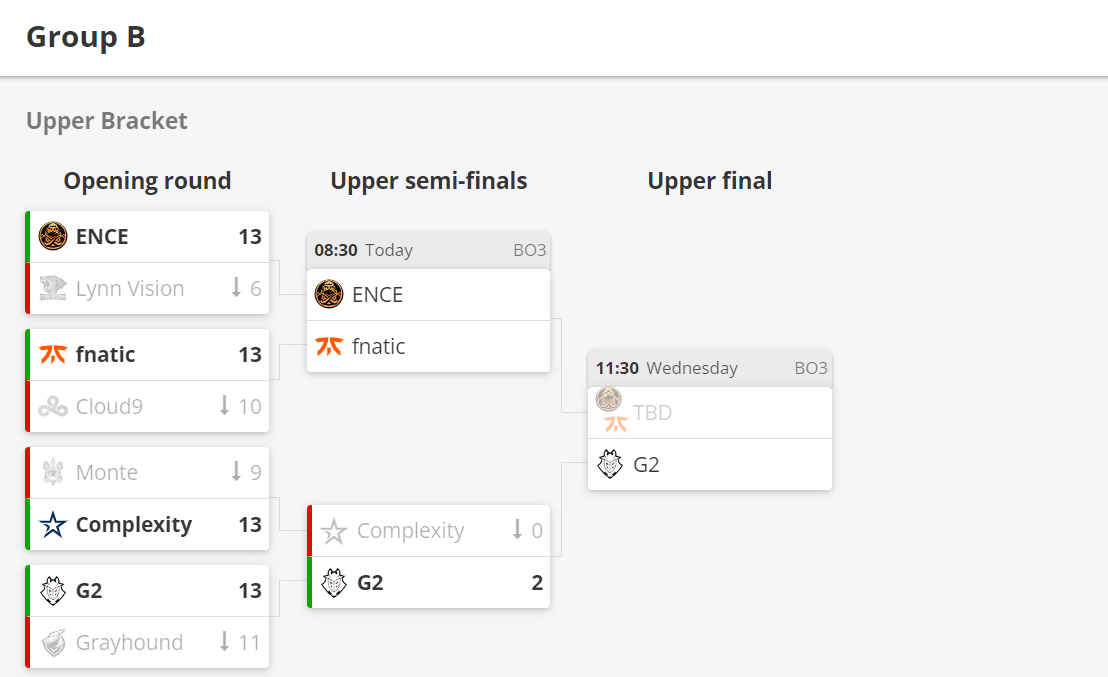Open the 08:30 Today match header
The image size is (1108, 677).
[428, 250]
